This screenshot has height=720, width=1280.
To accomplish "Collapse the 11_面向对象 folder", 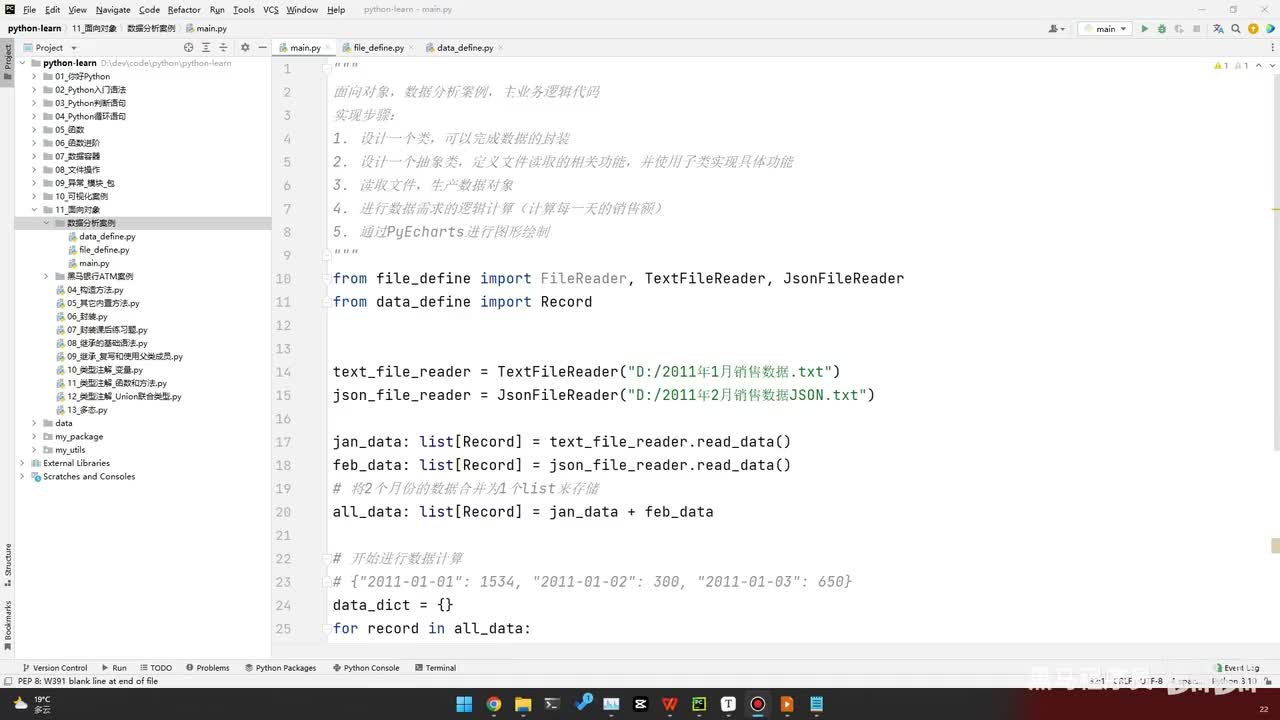I will point(34,210).
